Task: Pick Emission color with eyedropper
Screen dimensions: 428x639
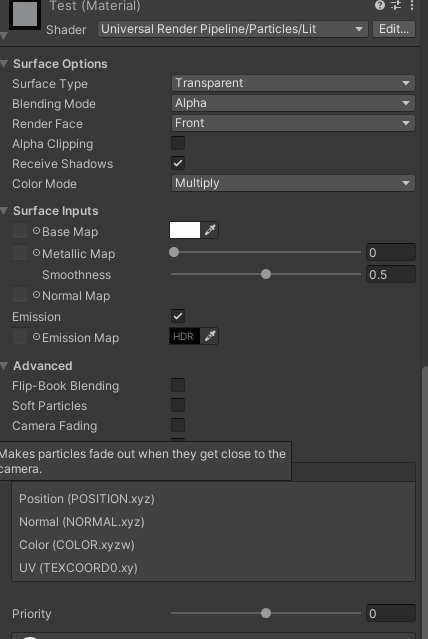Action: pyautogui.click(x=210, y=336)
